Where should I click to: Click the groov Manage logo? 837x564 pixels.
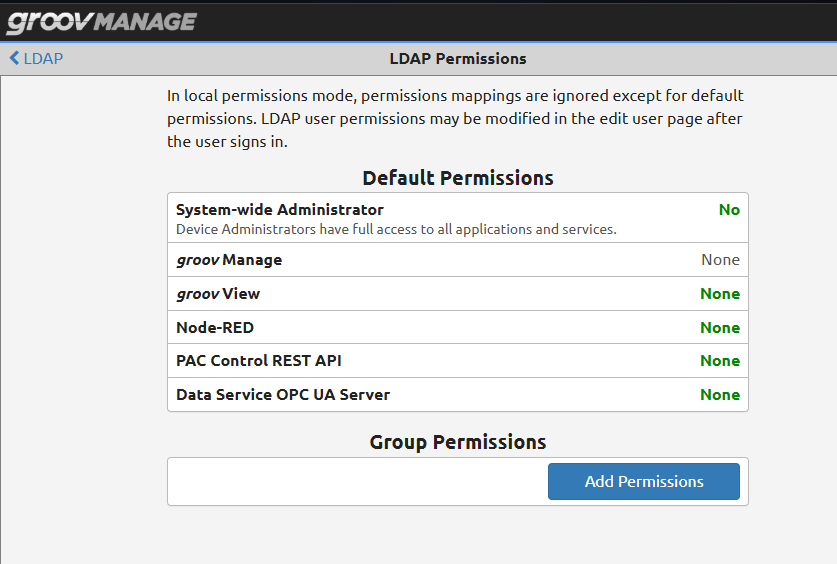[x=102, y=21]
